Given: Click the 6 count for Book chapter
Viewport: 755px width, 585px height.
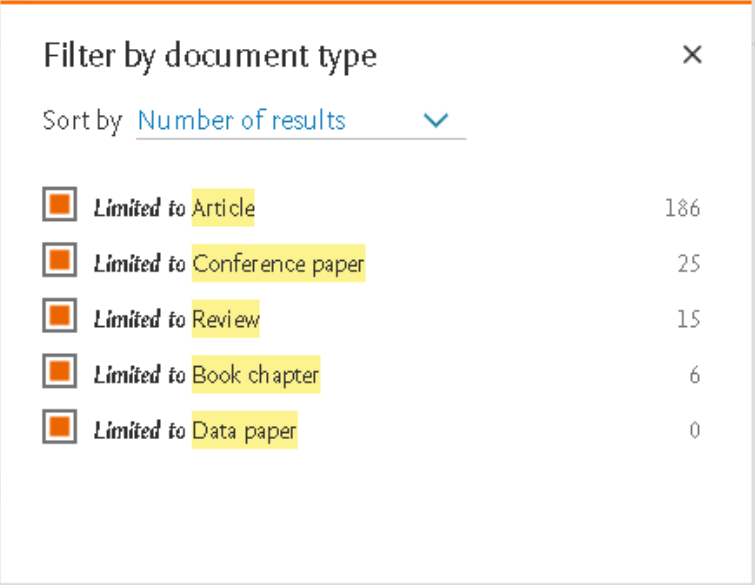Looking at the screenshot, I should pos(694,376).
